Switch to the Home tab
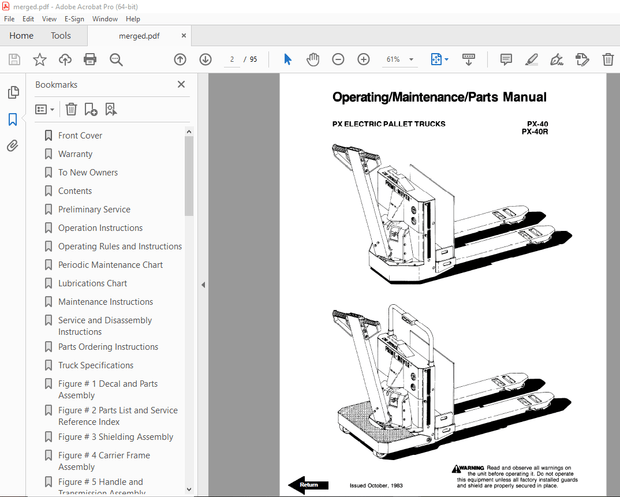The height and width of the screenshot is (497, 620). 21,36
